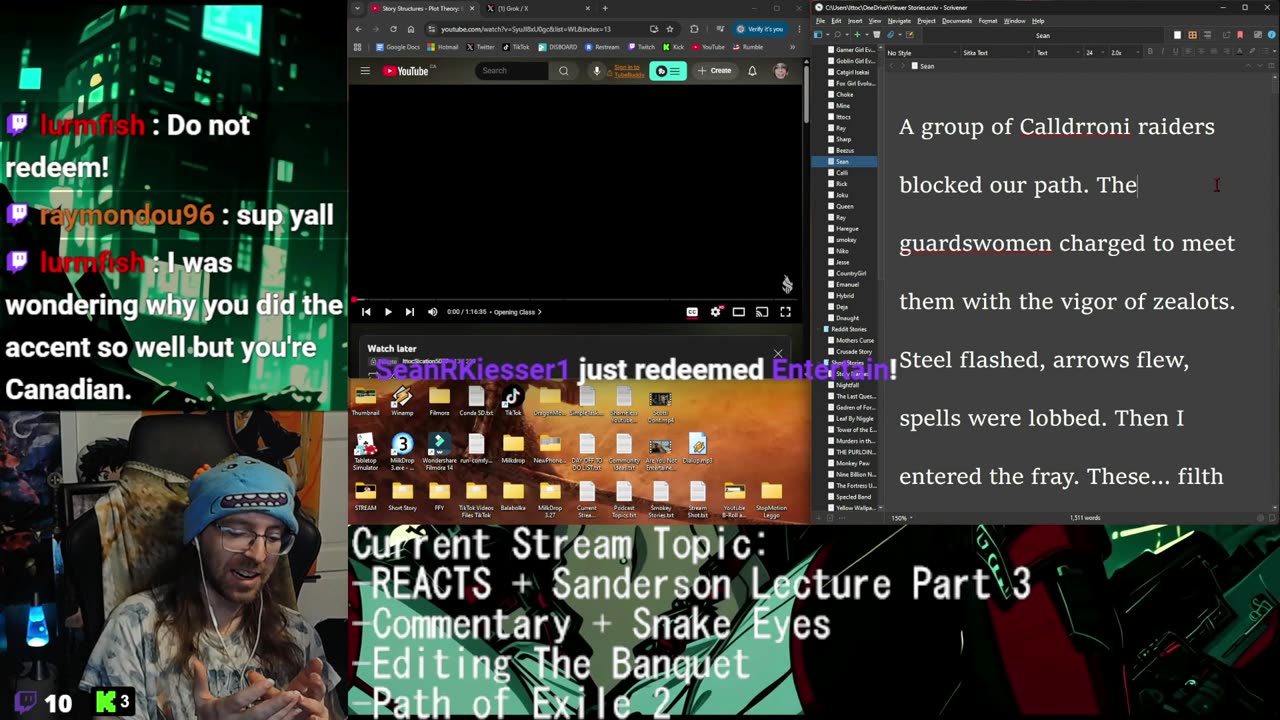
Task: Switch YouTube player to theater mode
Action: click(x=738, y=312)
